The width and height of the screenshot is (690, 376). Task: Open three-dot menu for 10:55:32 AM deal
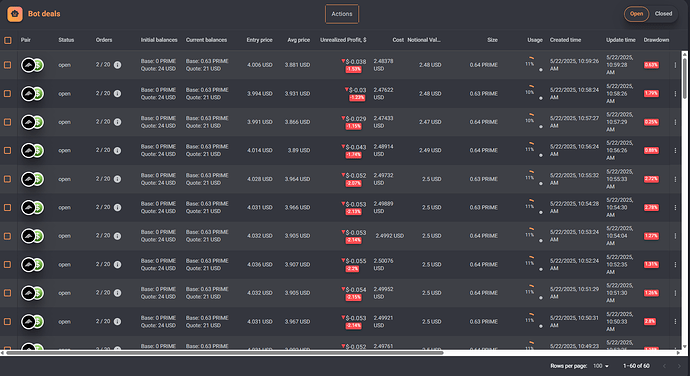tap(675, 179)
